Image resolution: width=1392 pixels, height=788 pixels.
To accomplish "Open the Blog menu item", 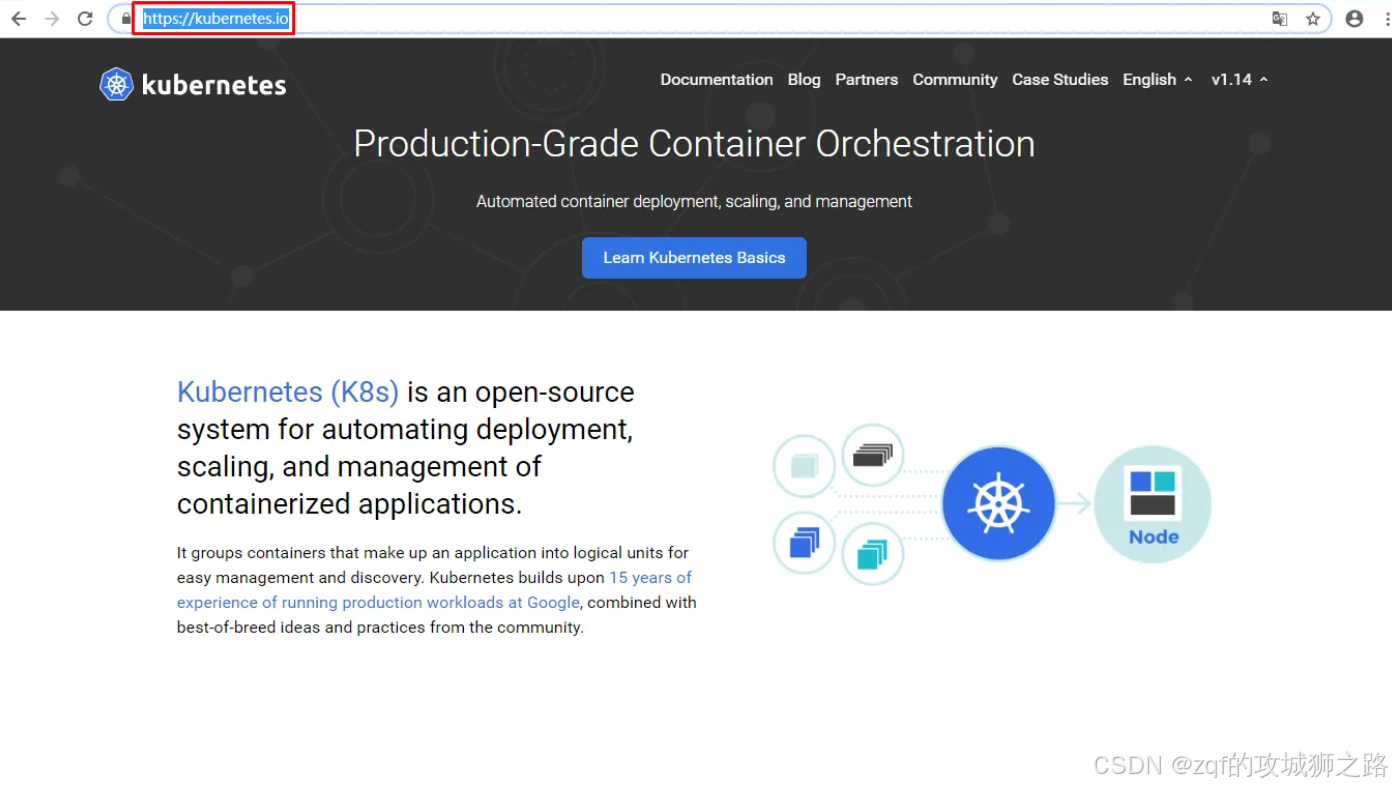I will (804, 80).
